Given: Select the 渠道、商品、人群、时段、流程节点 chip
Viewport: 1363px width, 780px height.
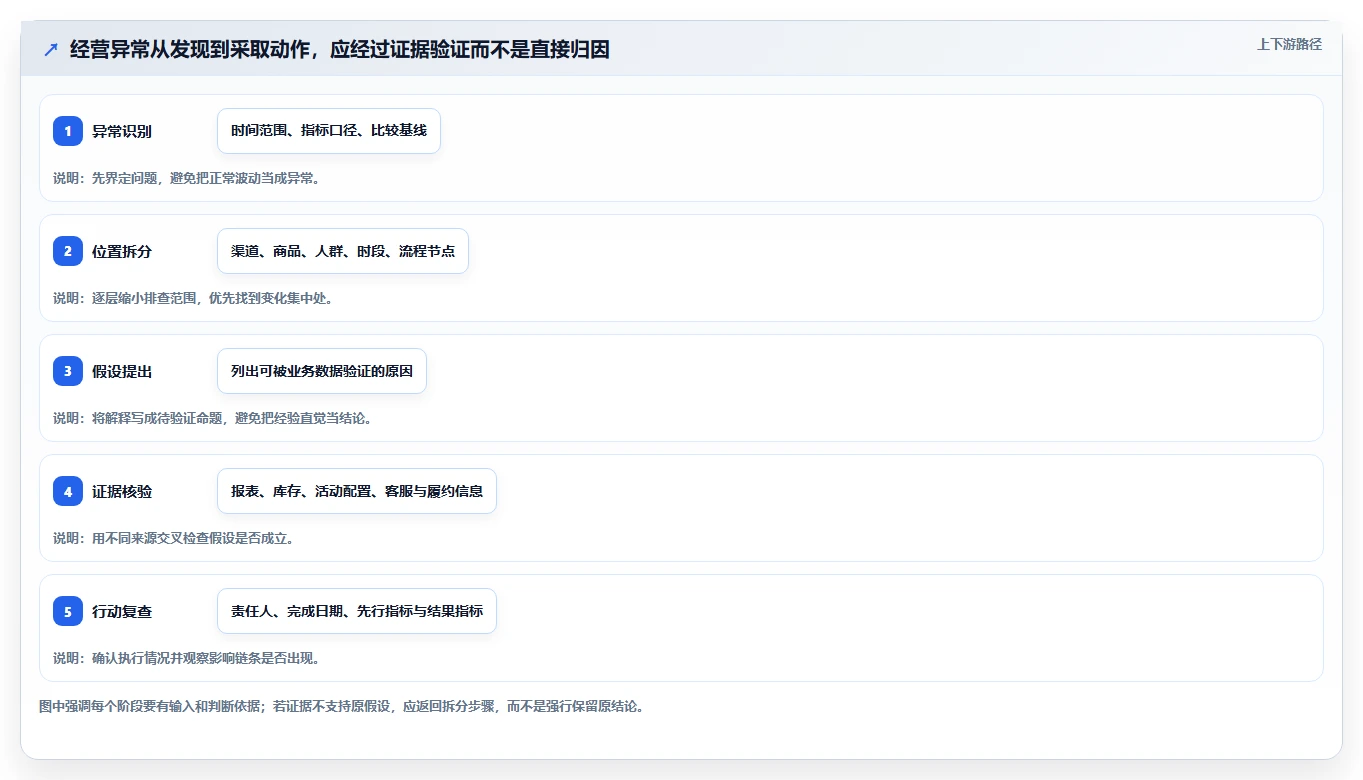Looking at the screenshot, I should [343, 251].
